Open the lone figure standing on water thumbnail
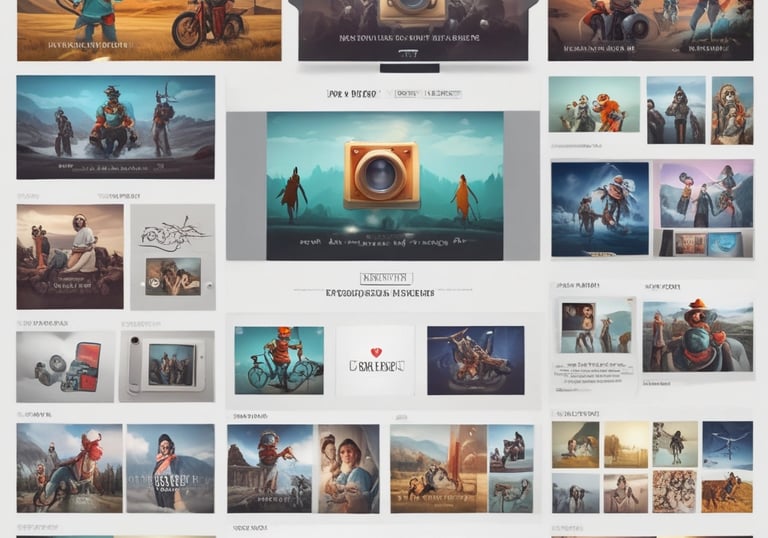The height and width of the screenshot is (538, 768). click(675, 444)
